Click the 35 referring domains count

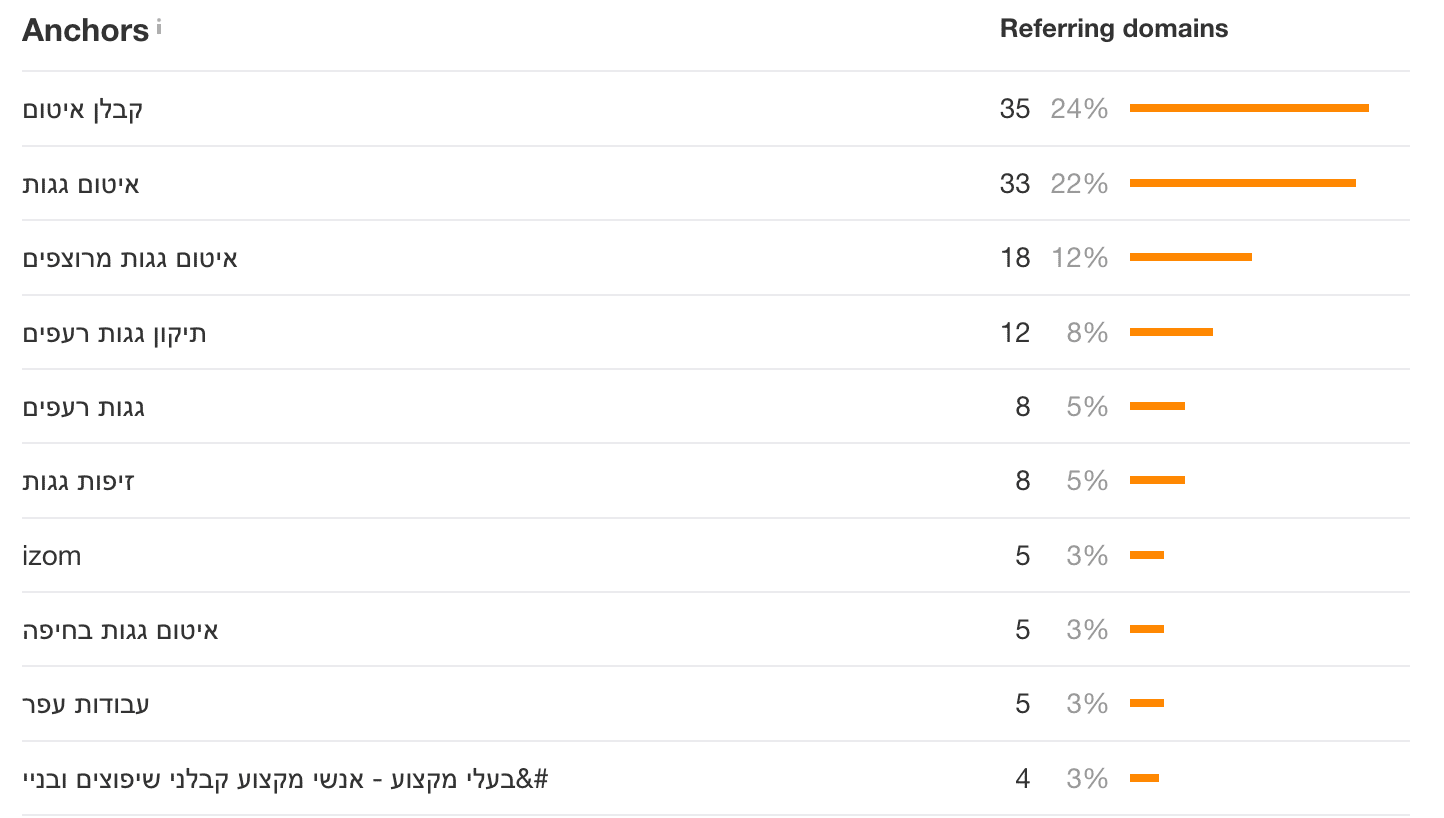tap(1014, 109)
